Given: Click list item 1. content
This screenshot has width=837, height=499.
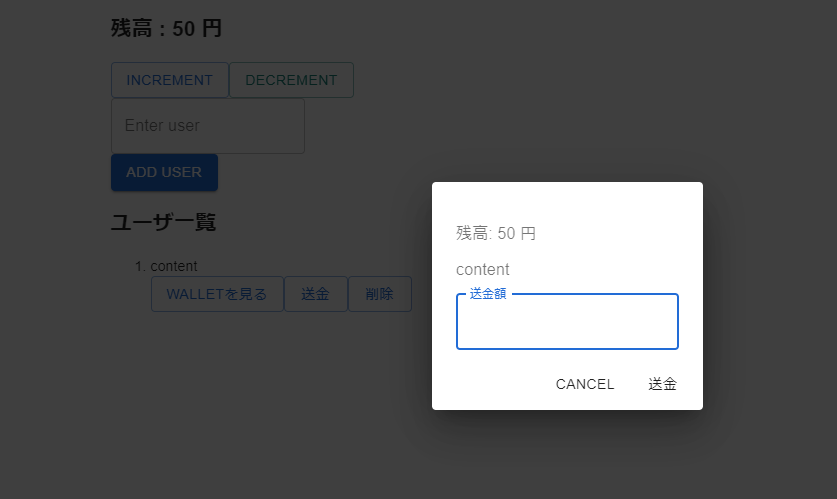Looking at the screenshot, I should (166, 266).
